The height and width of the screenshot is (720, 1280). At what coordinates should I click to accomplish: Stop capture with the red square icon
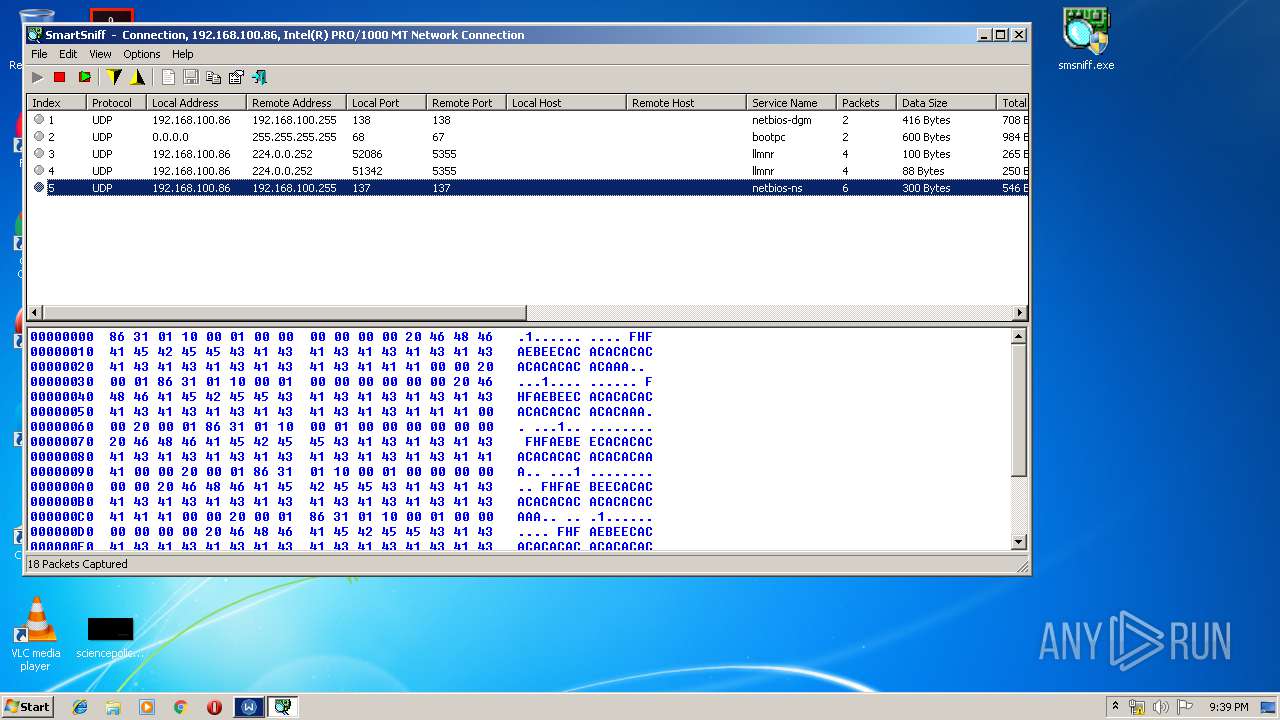point(60,77)
